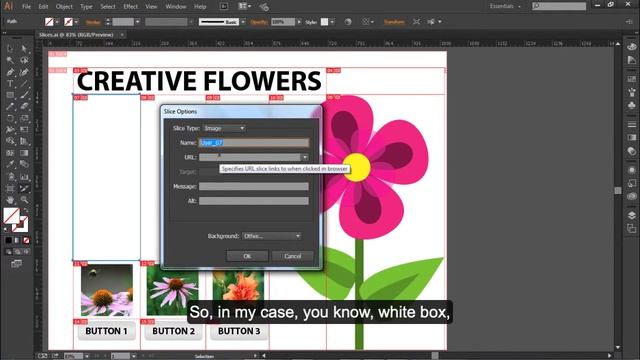This screenshot has height=360, width=640.
Task: Select the Hand tool
Action: pos(10,200)
